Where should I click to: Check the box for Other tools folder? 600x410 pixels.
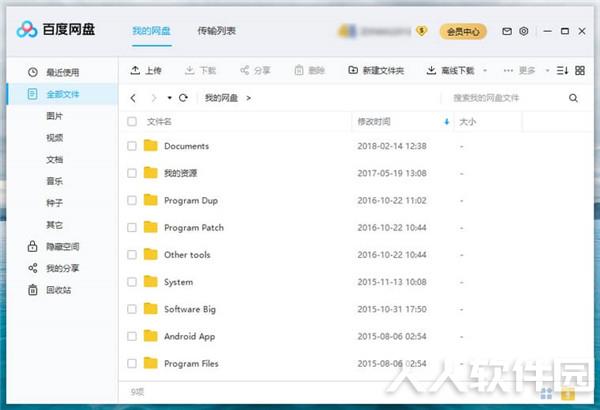132,255
